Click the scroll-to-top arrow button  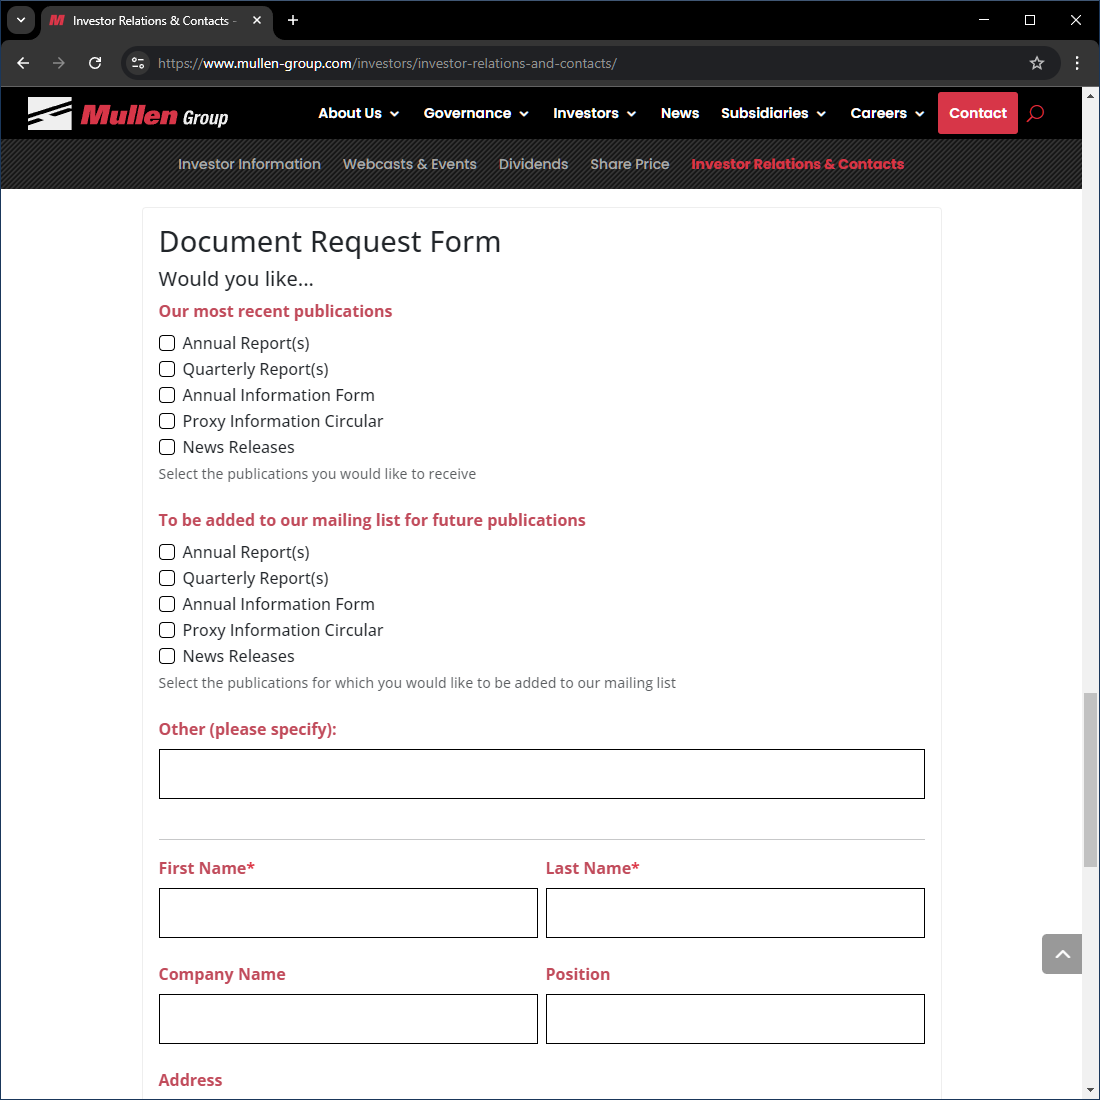coord(1061,954)
